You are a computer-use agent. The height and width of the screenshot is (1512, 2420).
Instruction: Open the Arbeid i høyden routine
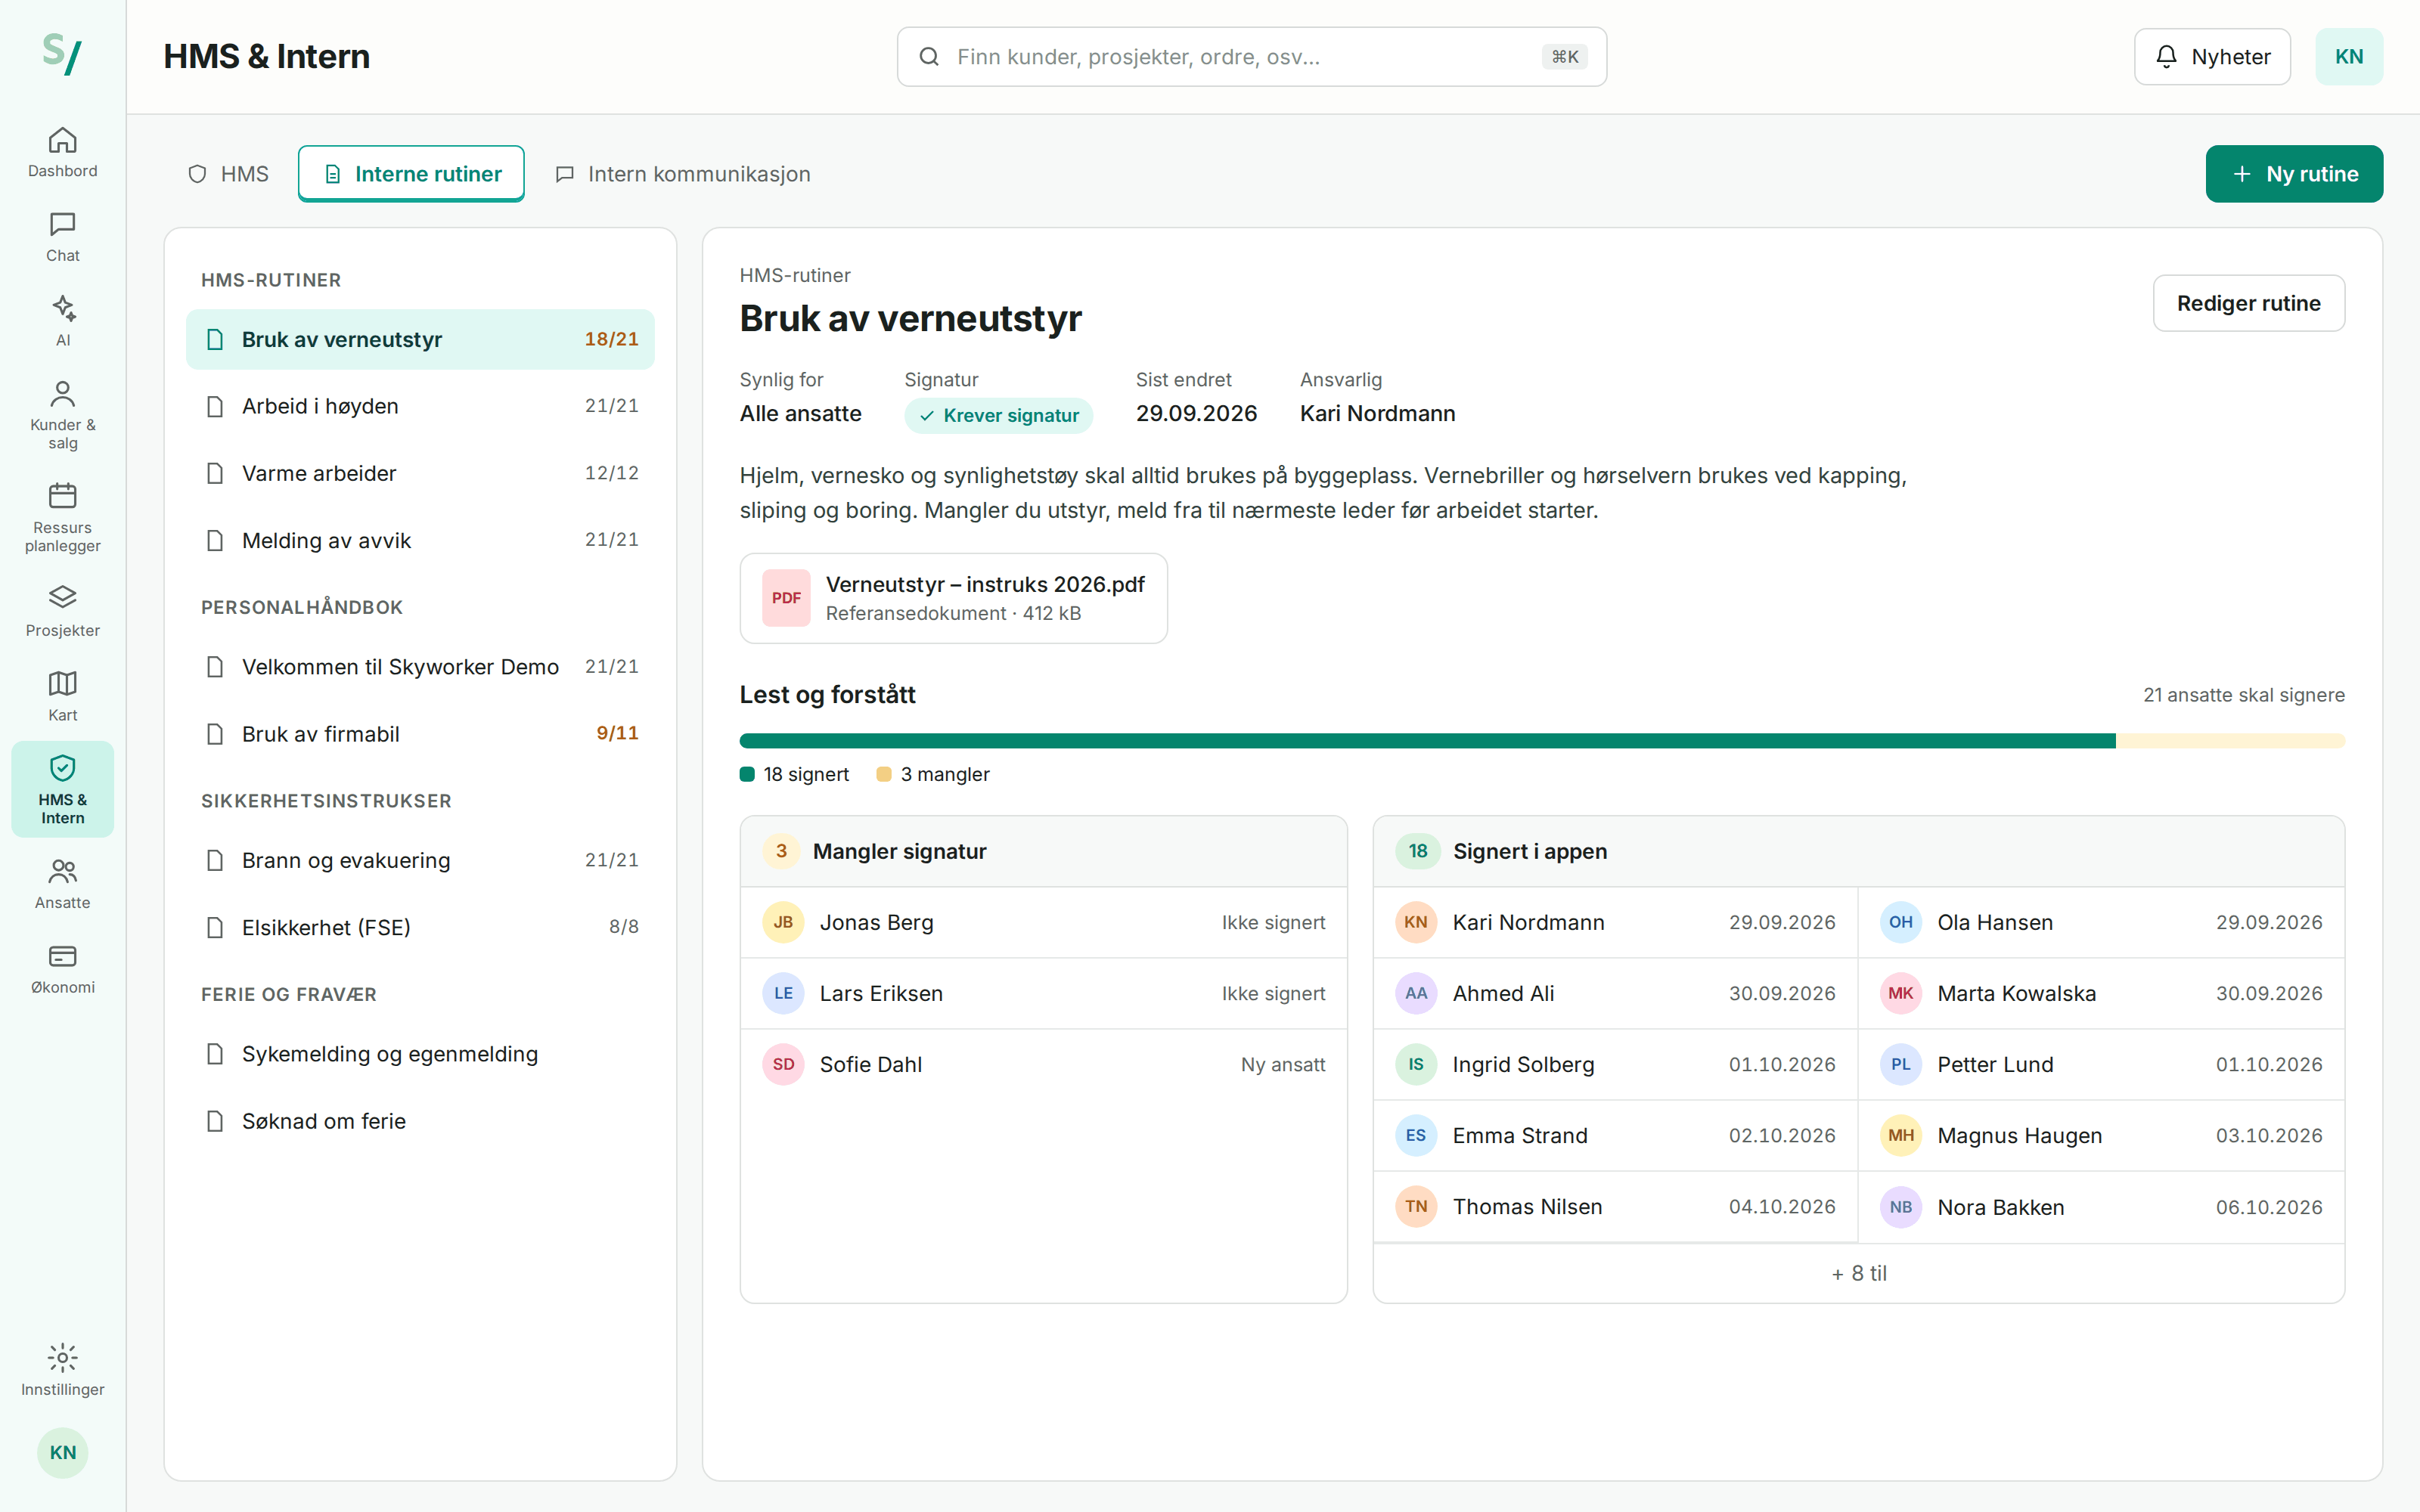click(x=420, y=406)
